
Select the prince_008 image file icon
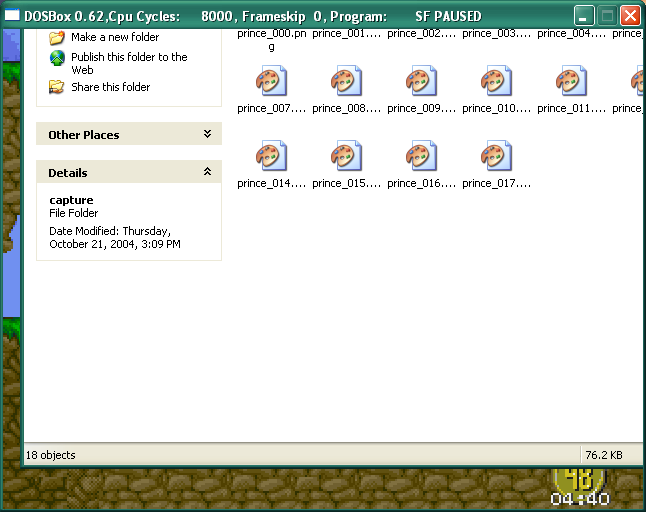(346, 81)
